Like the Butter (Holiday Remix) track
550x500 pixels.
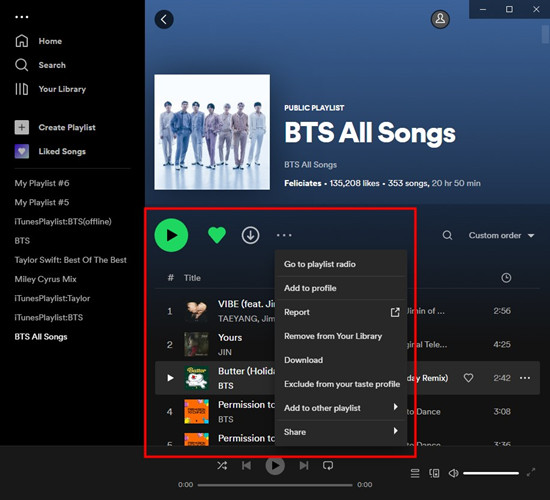[x=469, y=378]
